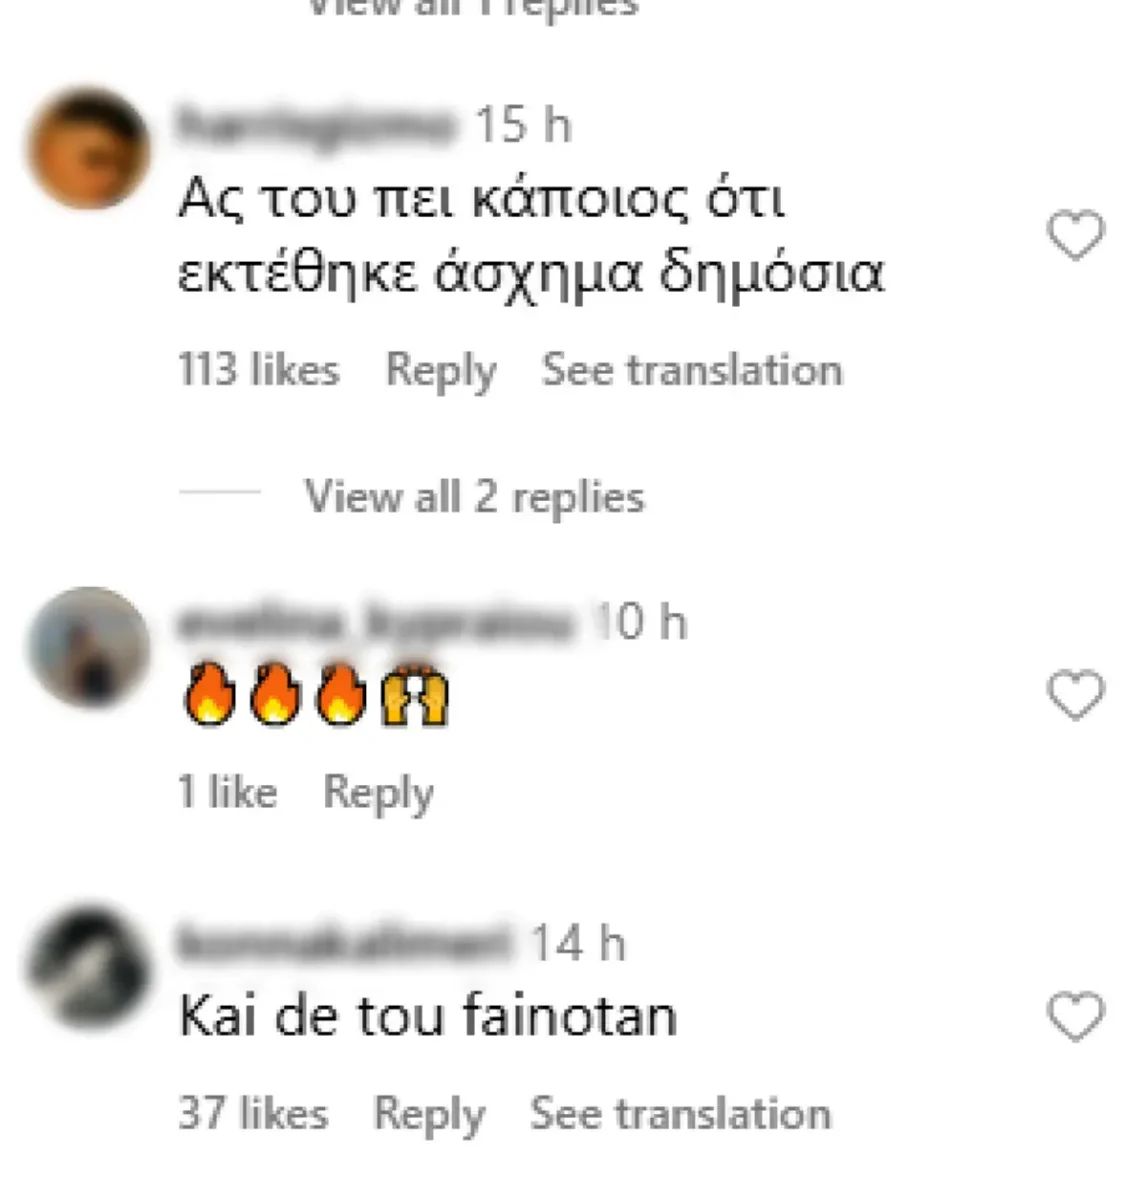The width and height of the screenshot is (1147, 1200).
Task: Open the 10 h commenter's avatar
Action: tap(87, 647)
